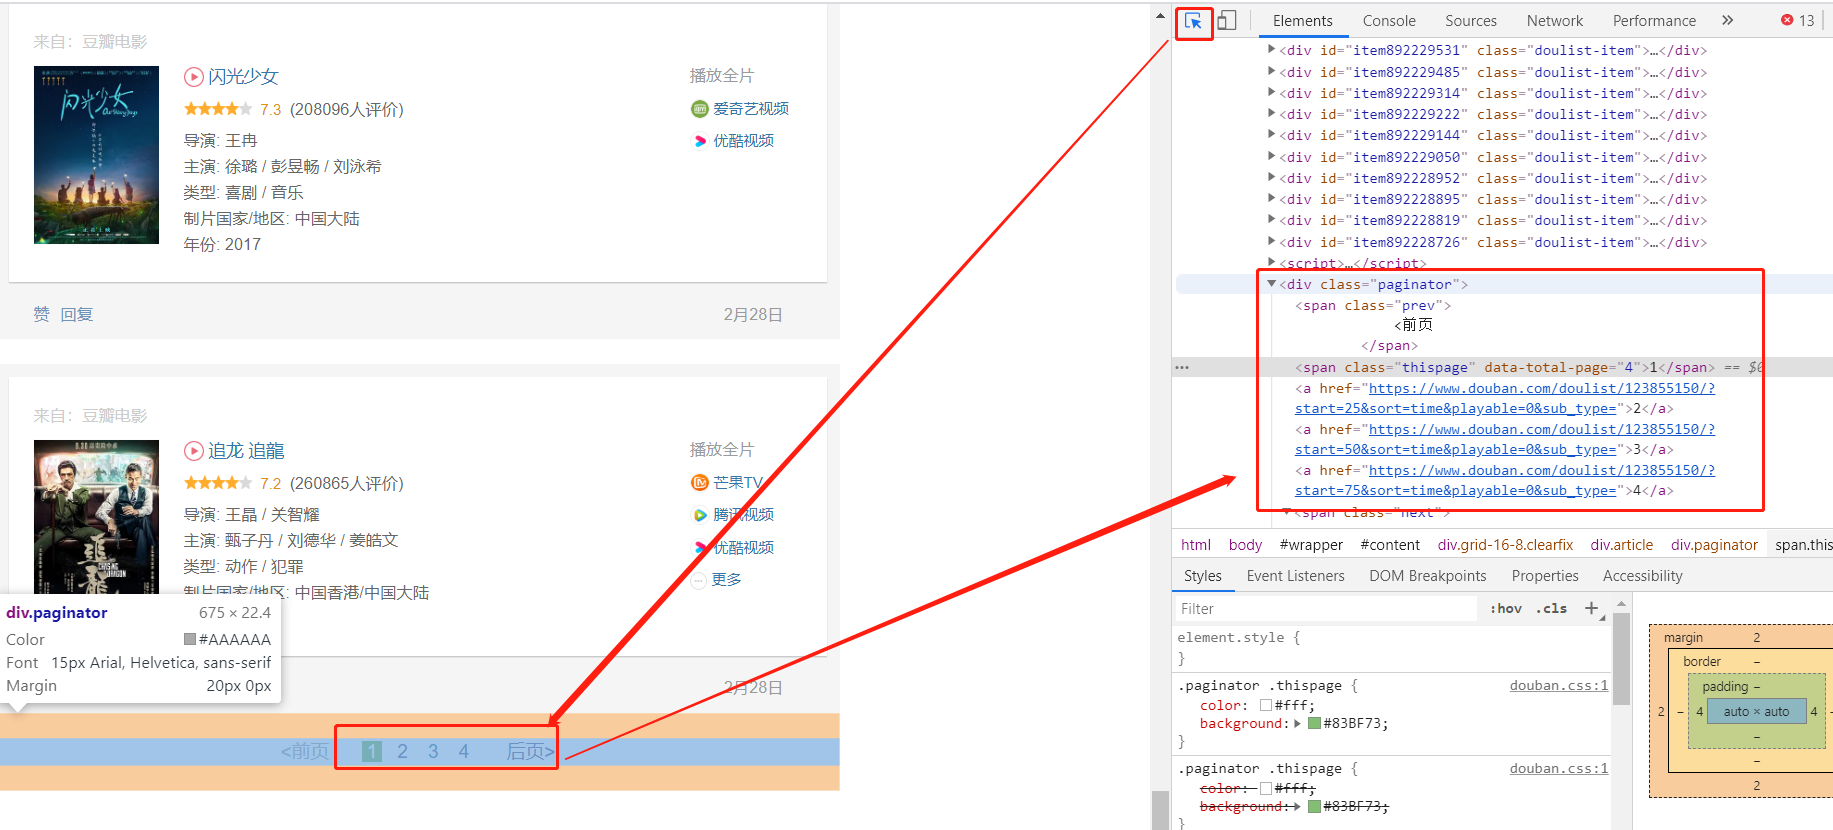Click the #83BF73 background color swatch
The image size is (1833, 830).
click(x=1314, y=723)
